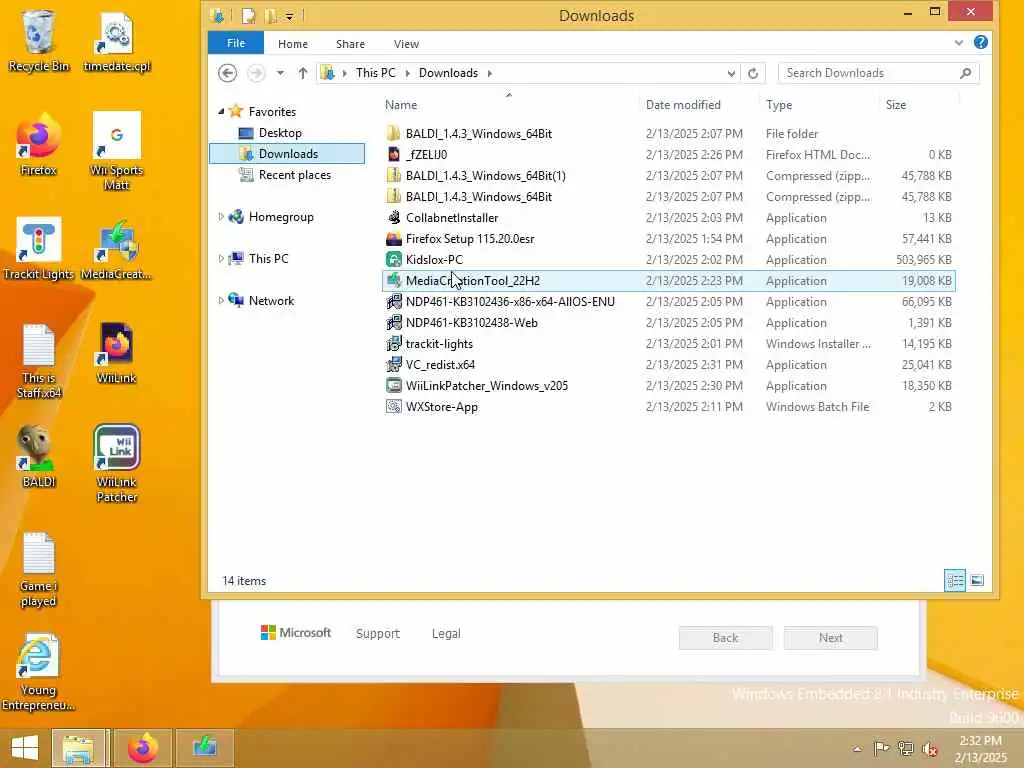Refresh the Downloads folder view

[x=753, y=73]
